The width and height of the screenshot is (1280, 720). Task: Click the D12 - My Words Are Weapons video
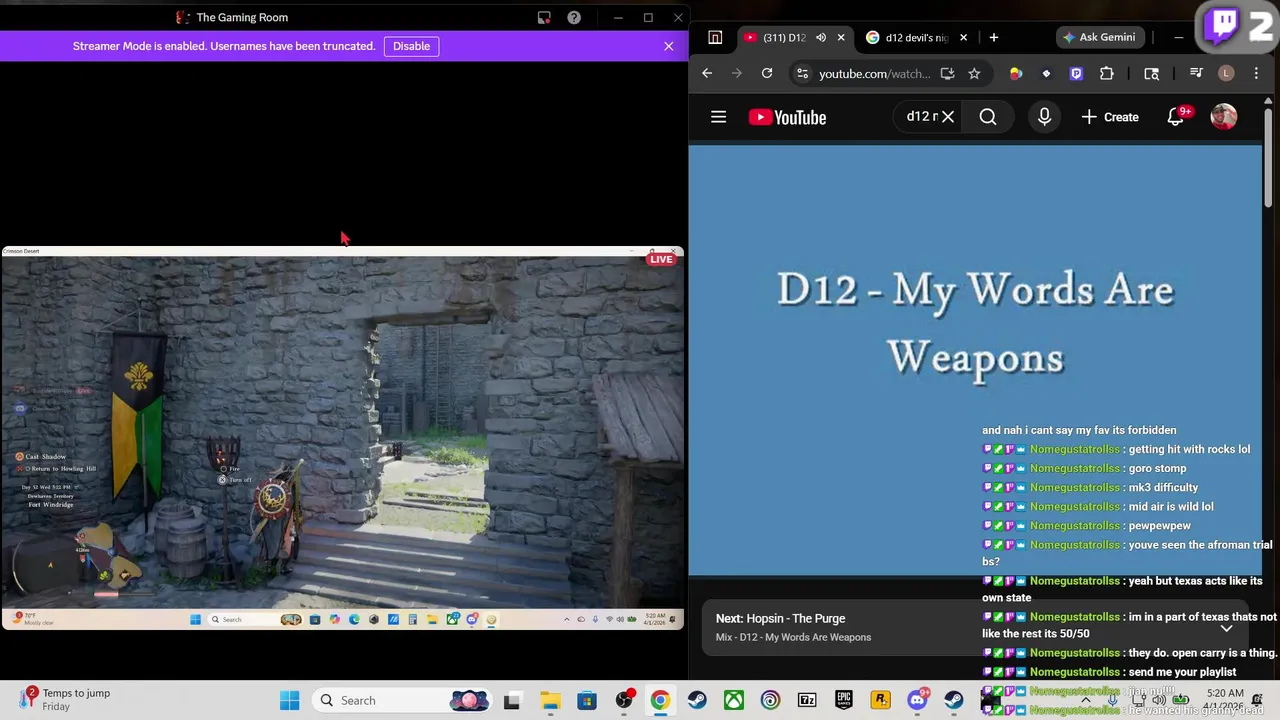click(x=975, y=360)
